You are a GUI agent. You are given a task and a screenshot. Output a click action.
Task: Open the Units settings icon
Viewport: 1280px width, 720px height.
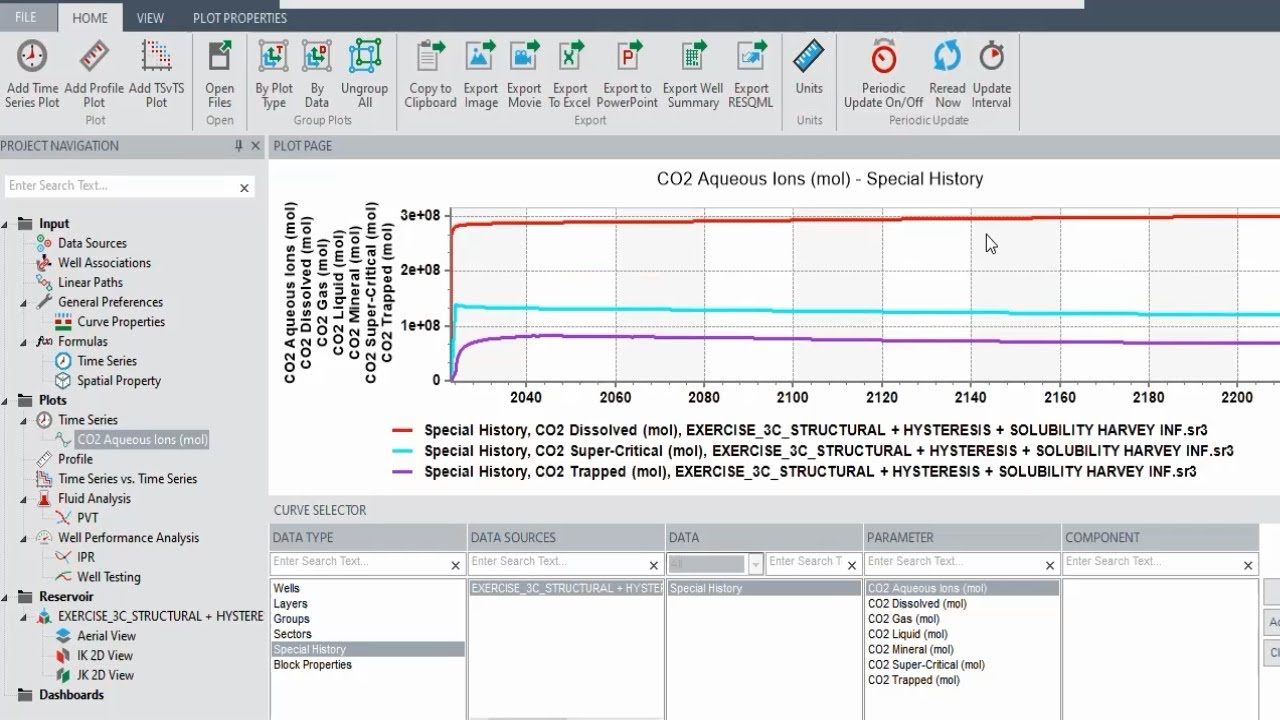click(x=809, y=57)
